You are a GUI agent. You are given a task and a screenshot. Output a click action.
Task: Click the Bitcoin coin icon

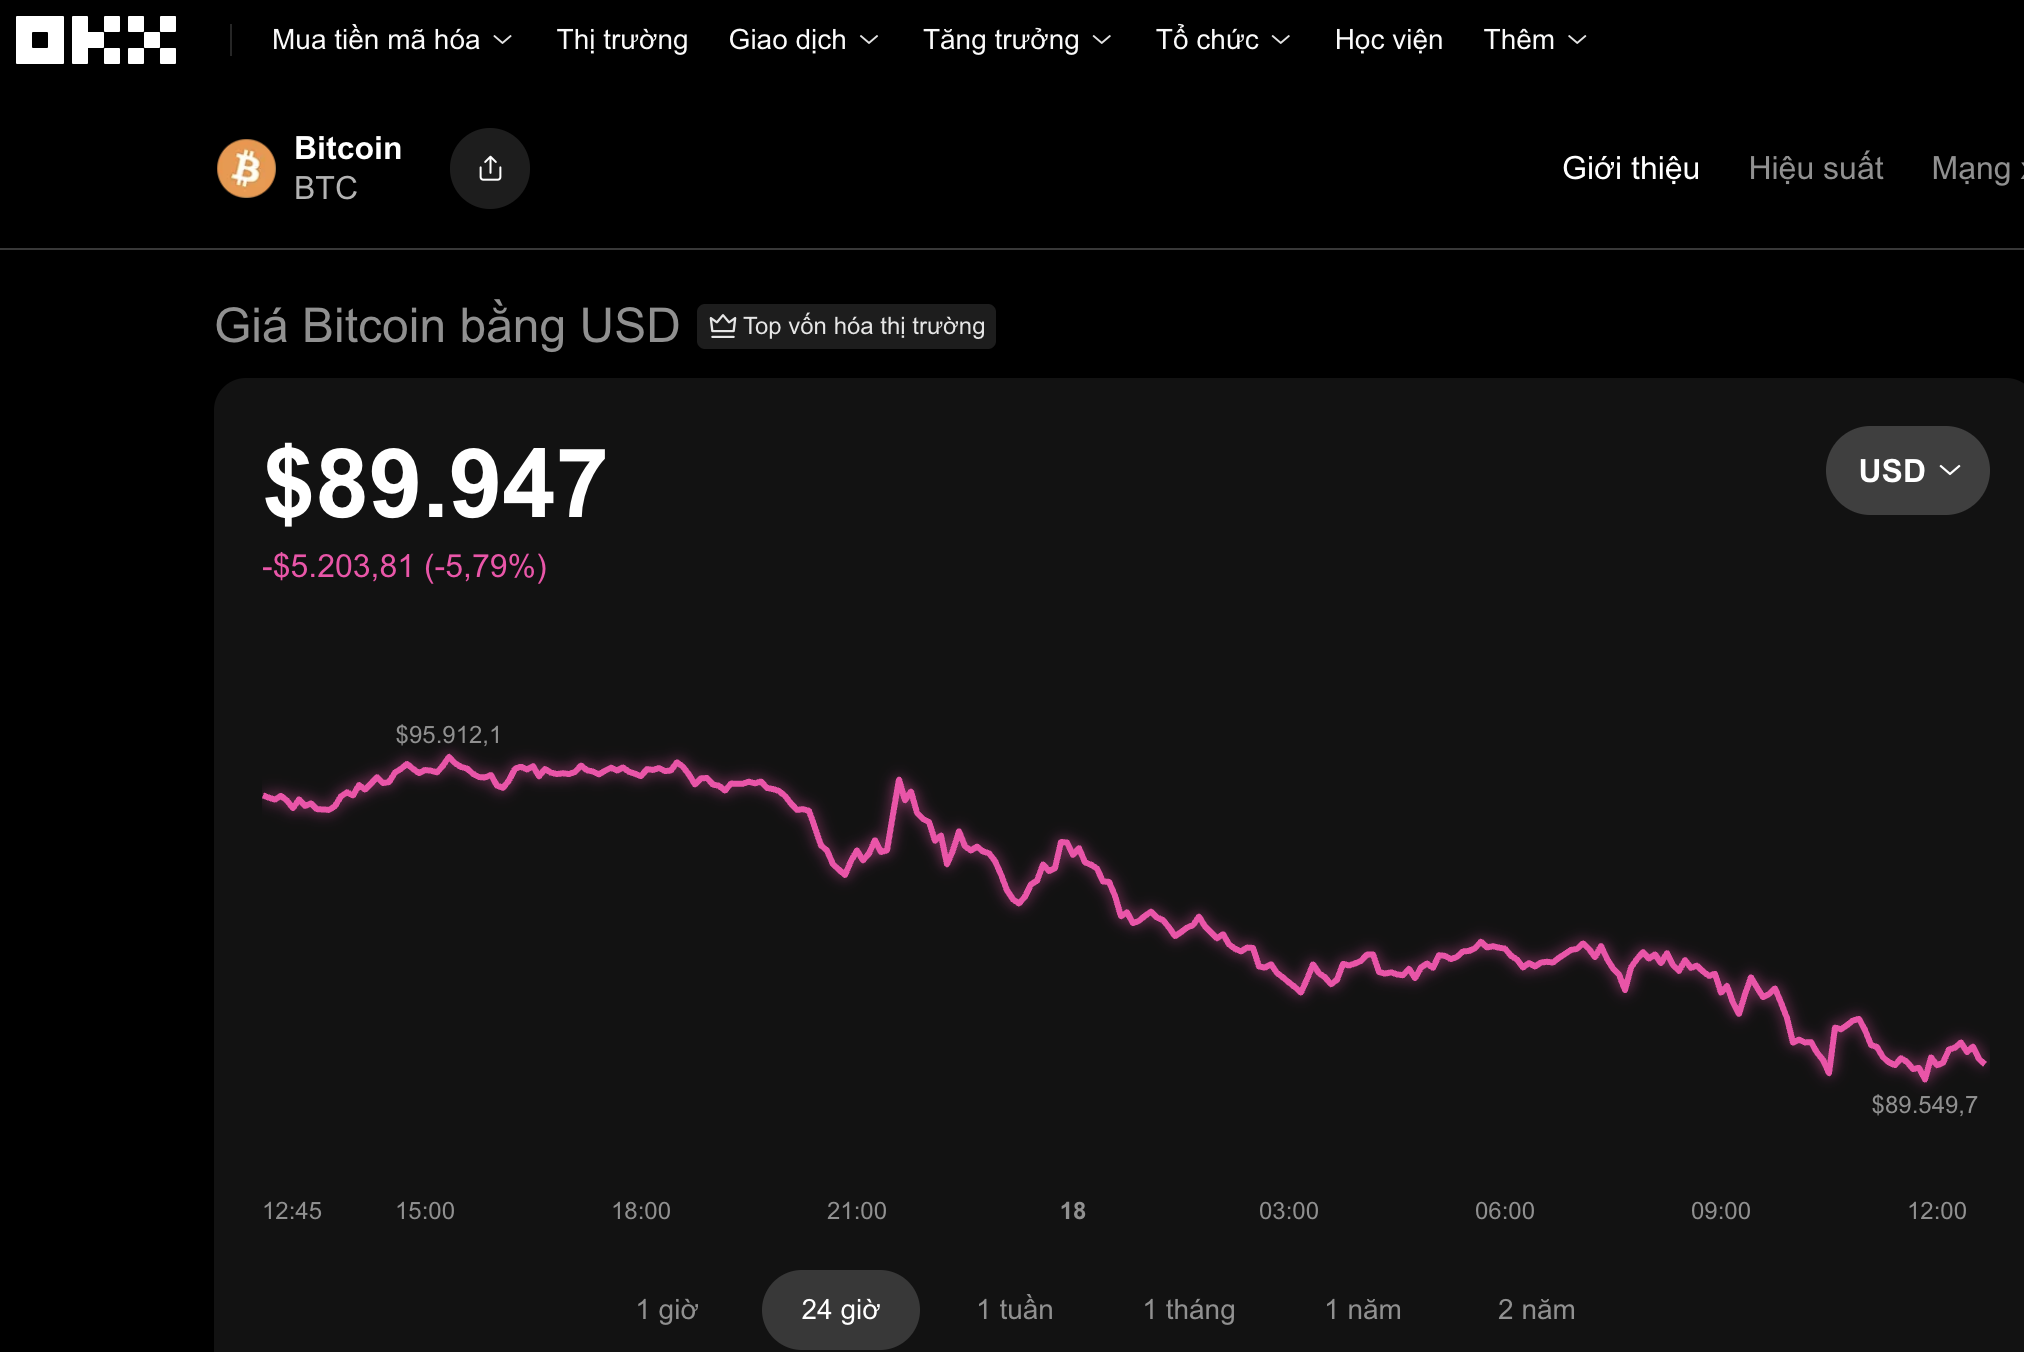point(246,168)
